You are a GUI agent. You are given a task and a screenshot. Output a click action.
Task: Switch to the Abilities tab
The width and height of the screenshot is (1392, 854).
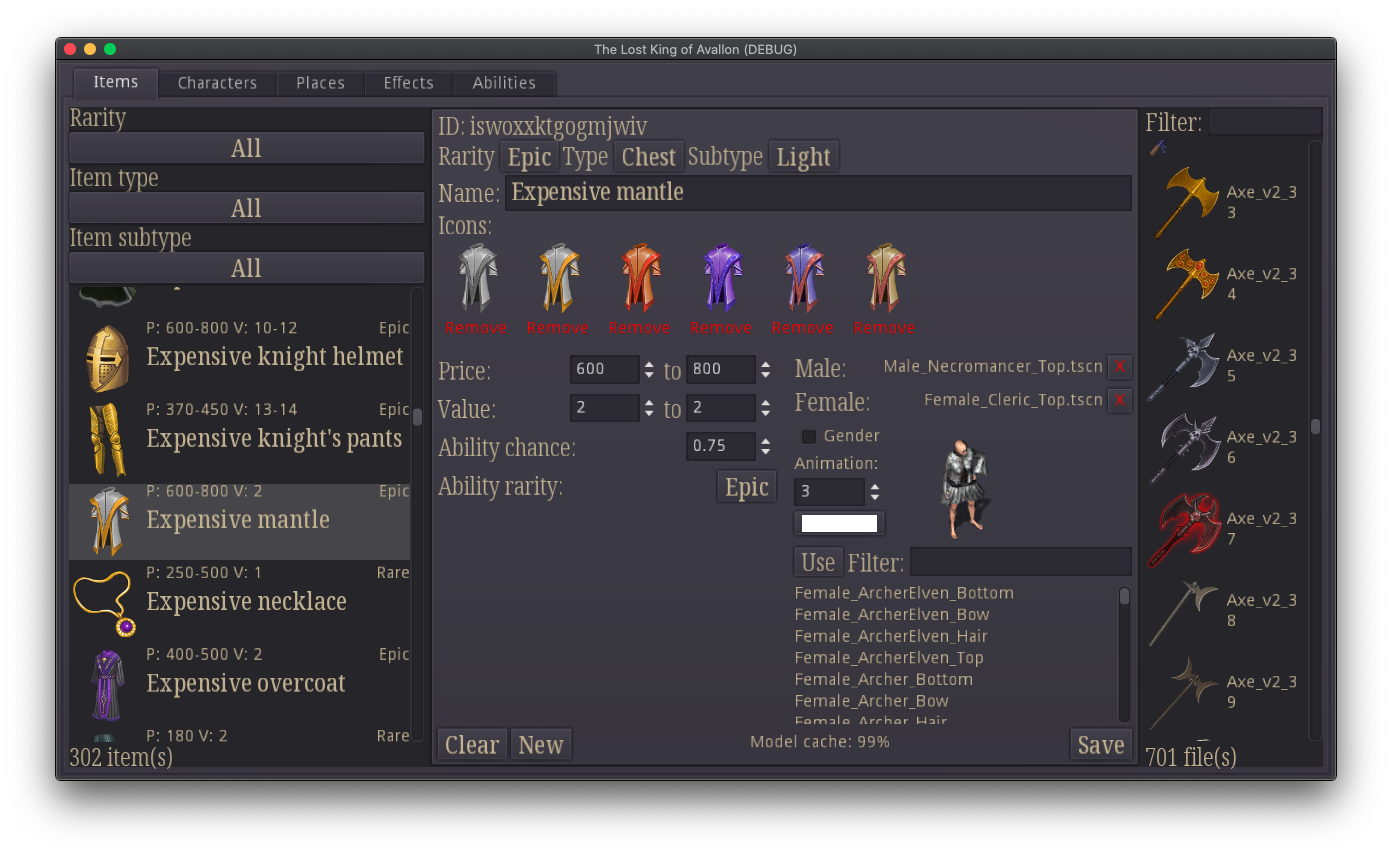(504, 83)
